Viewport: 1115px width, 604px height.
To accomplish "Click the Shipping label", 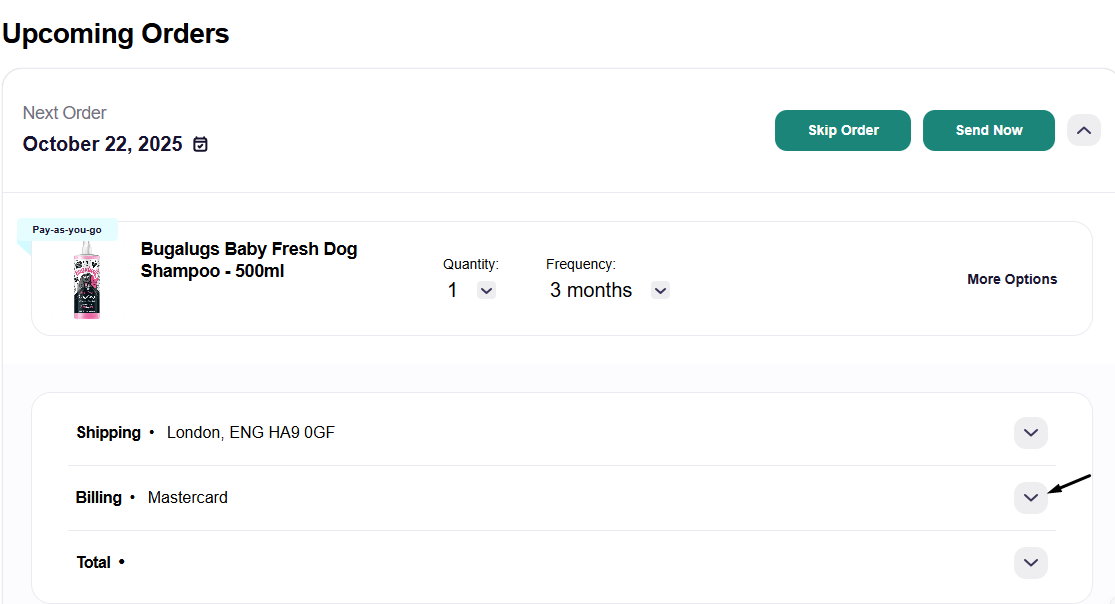I will click(109, 433).
